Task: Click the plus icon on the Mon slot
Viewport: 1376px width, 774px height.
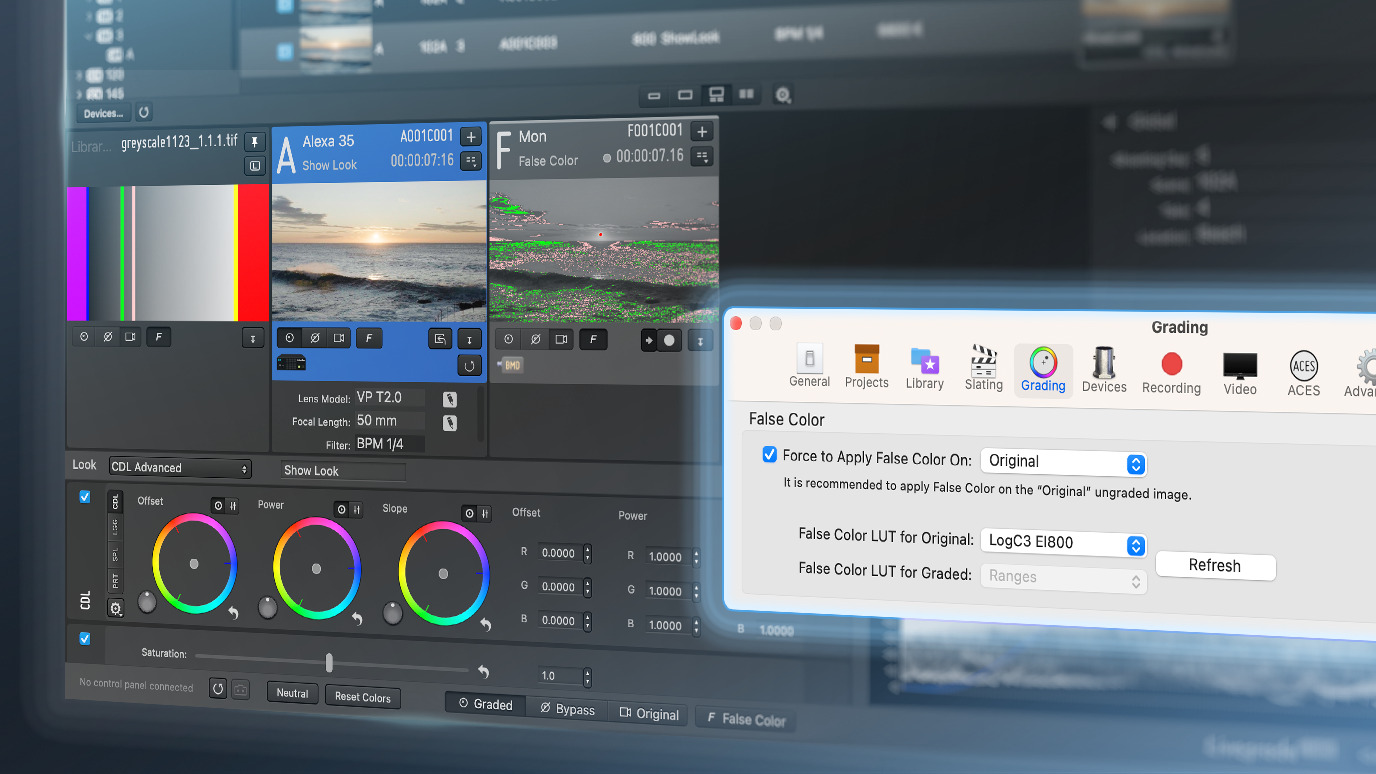Action: point(702,132)
